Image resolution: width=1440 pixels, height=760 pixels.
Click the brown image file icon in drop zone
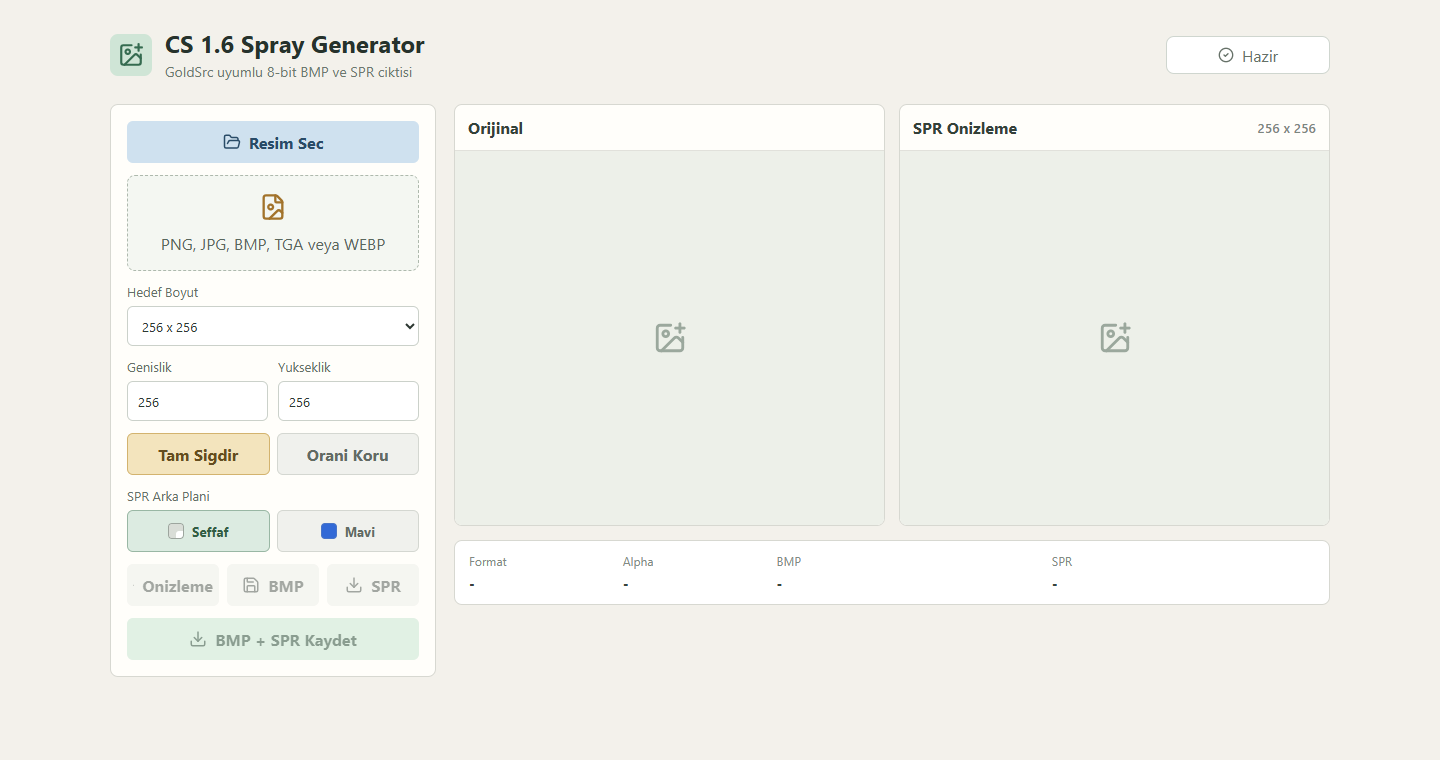coord(273,207)
